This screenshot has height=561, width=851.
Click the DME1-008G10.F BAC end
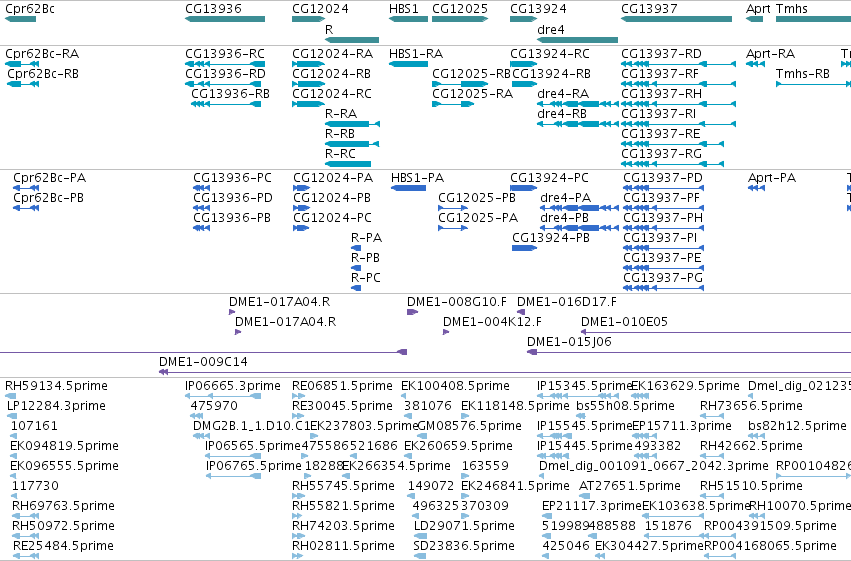click(x=456, y=302)
